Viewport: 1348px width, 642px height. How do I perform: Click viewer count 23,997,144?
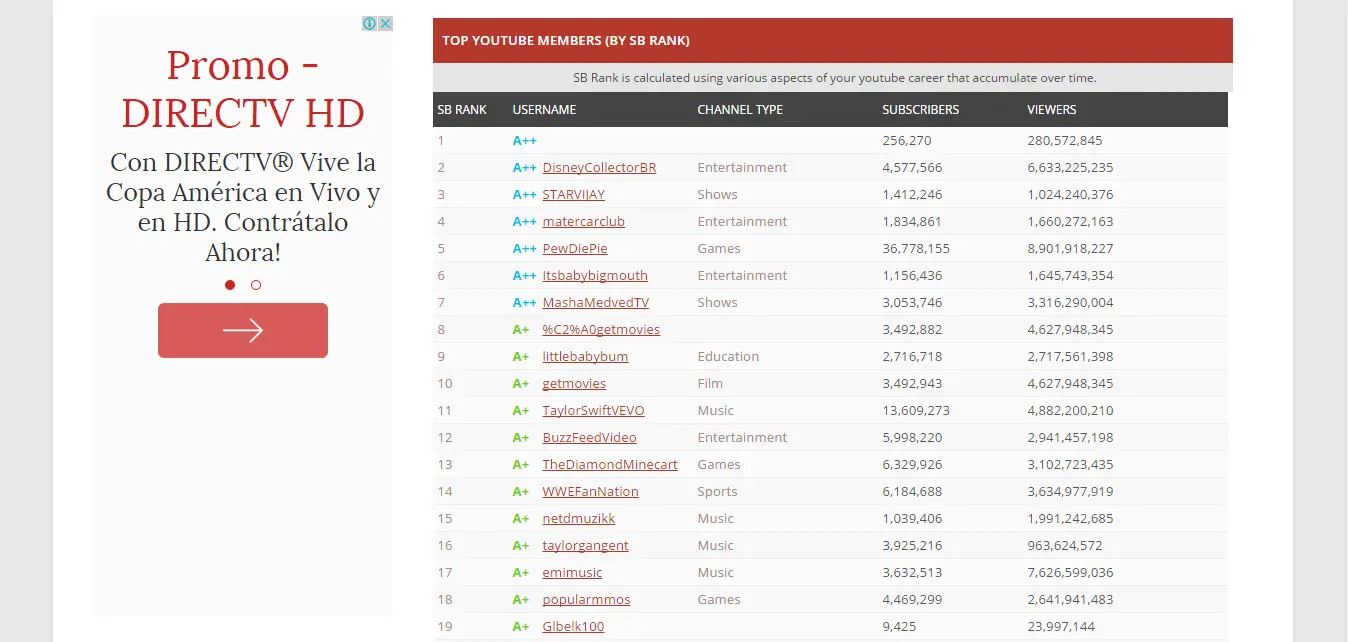1061,626
